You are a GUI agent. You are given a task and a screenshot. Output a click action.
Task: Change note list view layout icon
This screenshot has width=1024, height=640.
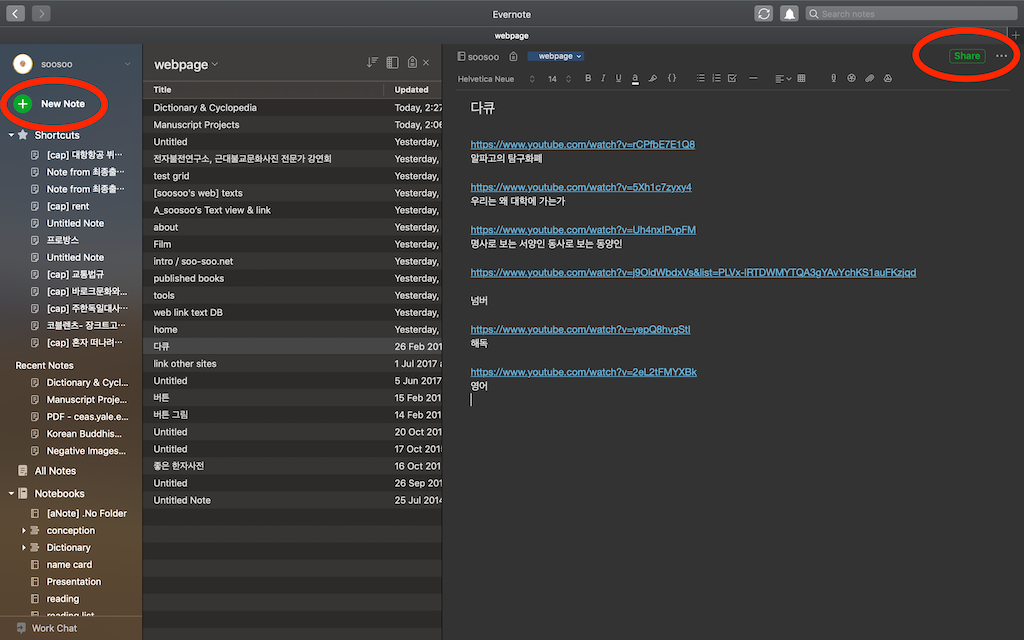(x=392, y=62)
